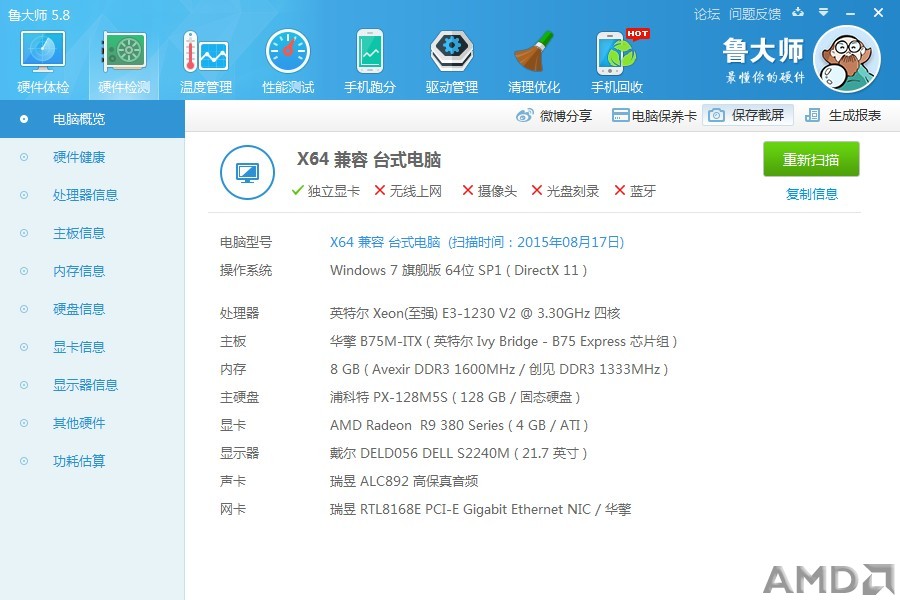Click the DELL S2240M monitor value
This screenshot has width=900, height=600.
458,454
